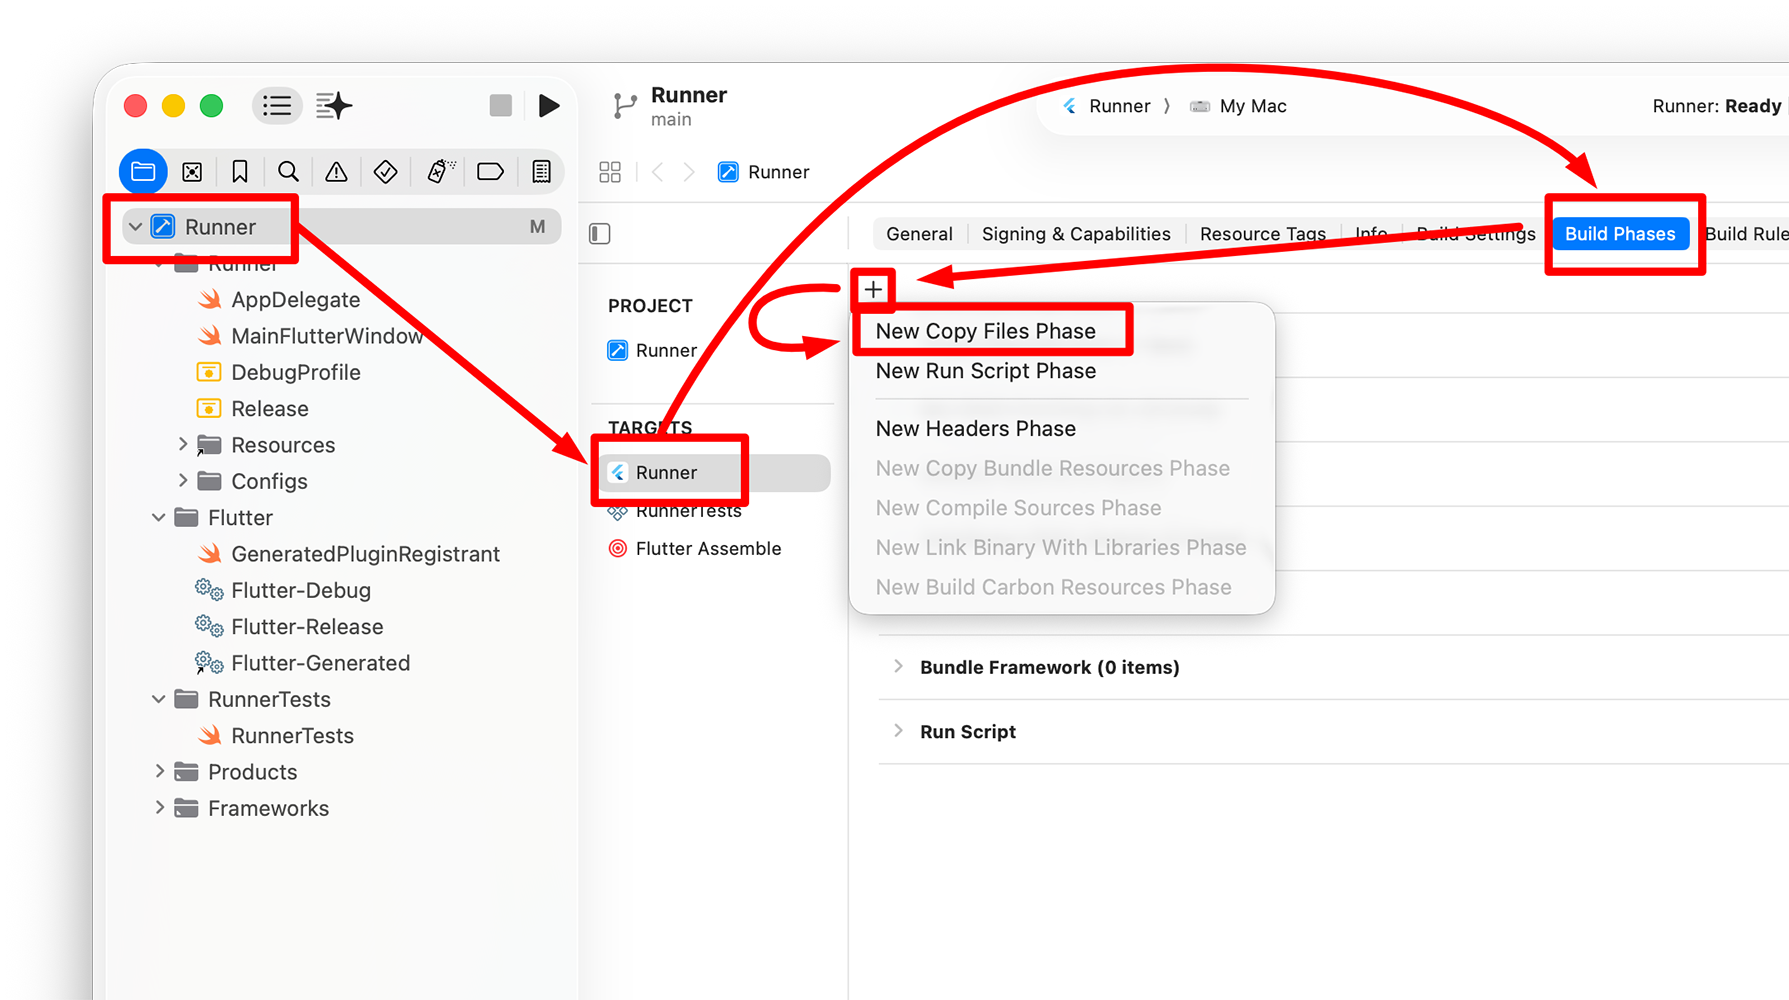
Task: Choose the My Mac run destination
Action: click(x=1238, y=106)
